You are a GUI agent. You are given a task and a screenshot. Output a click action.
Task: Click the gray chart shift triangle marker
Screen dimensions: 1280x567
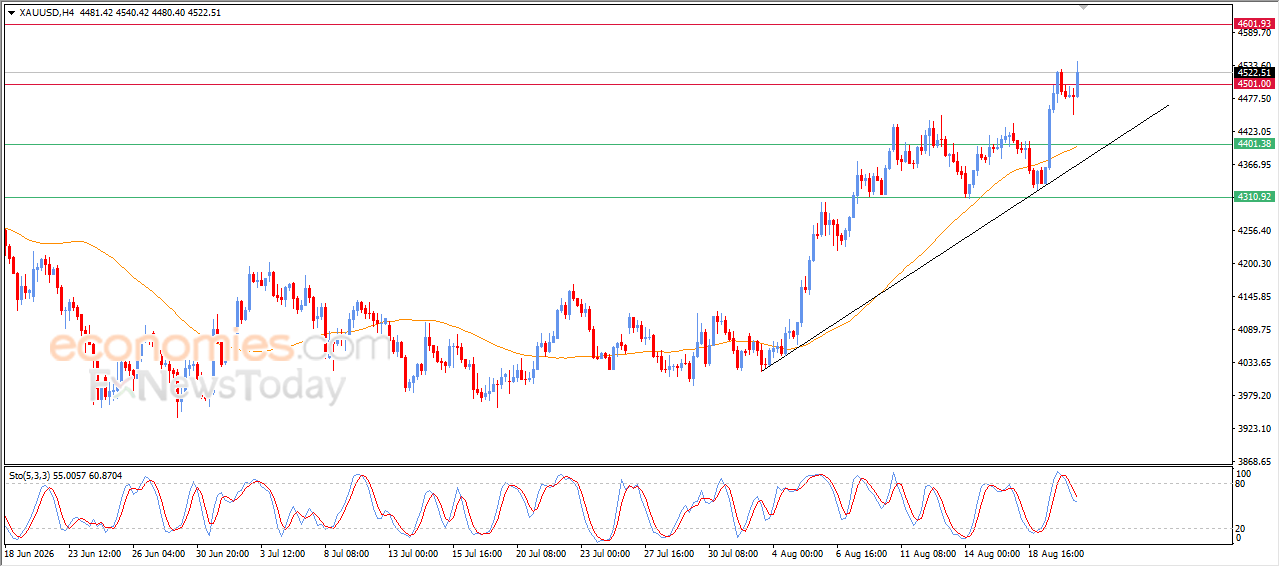[x=1085, y=6]
